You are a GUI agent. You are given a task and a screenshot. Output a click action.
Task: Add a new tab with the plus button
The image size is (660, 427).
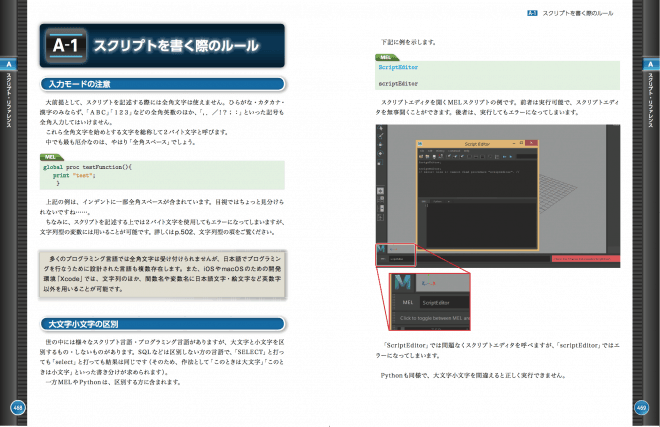(448, 201)
